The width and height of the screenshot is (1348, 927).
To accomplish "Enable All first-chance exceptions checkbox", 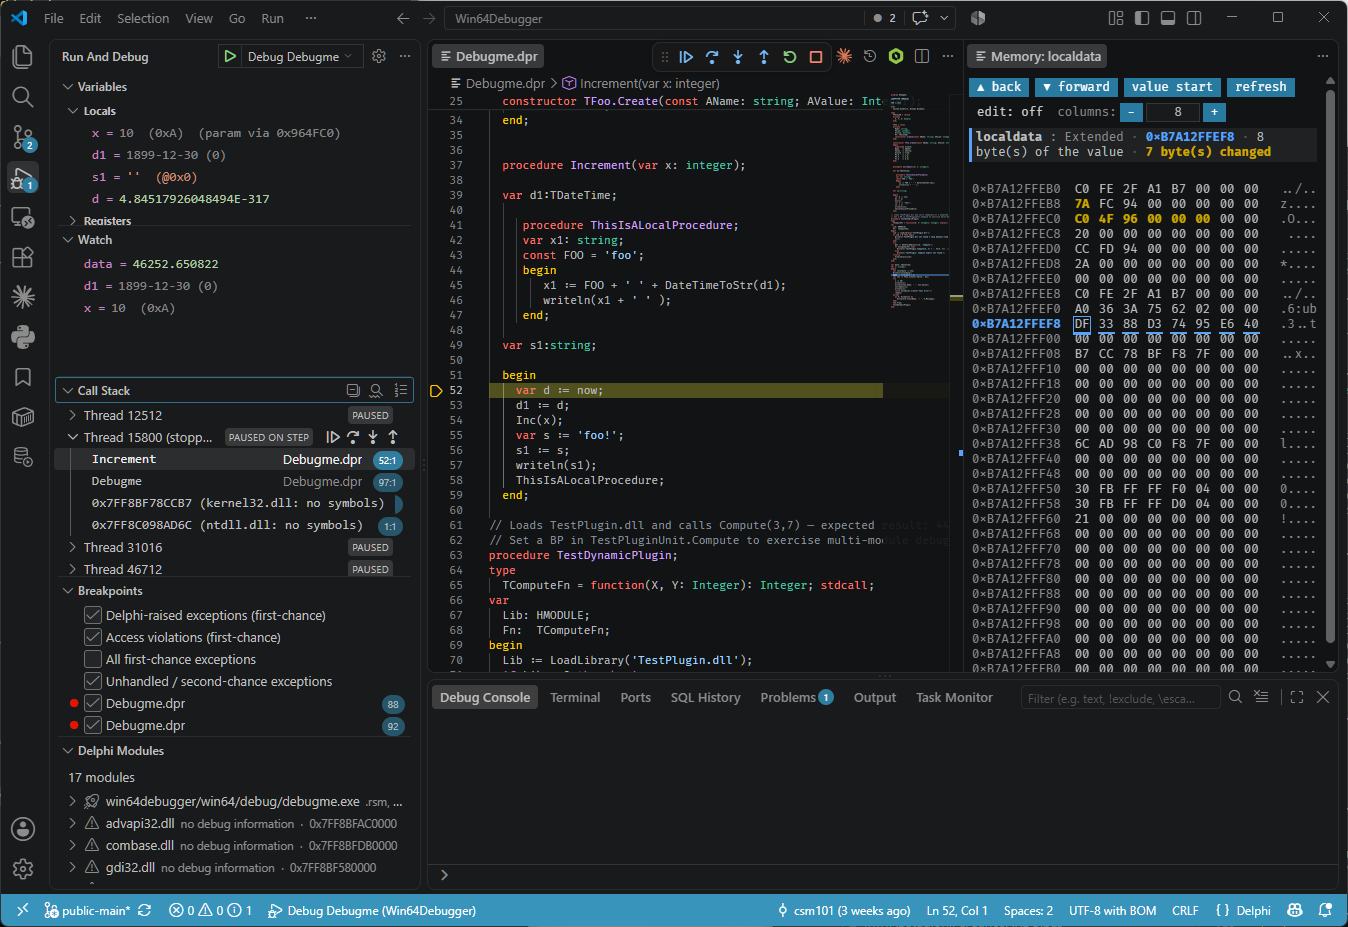I will [x=93, y=660].
